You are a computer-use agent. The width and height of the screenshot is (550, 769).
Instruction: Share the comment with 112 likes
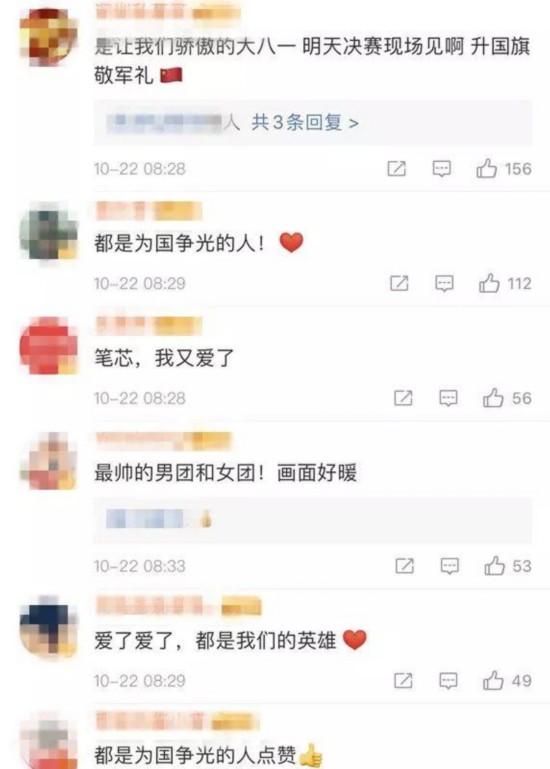[399, 283]
